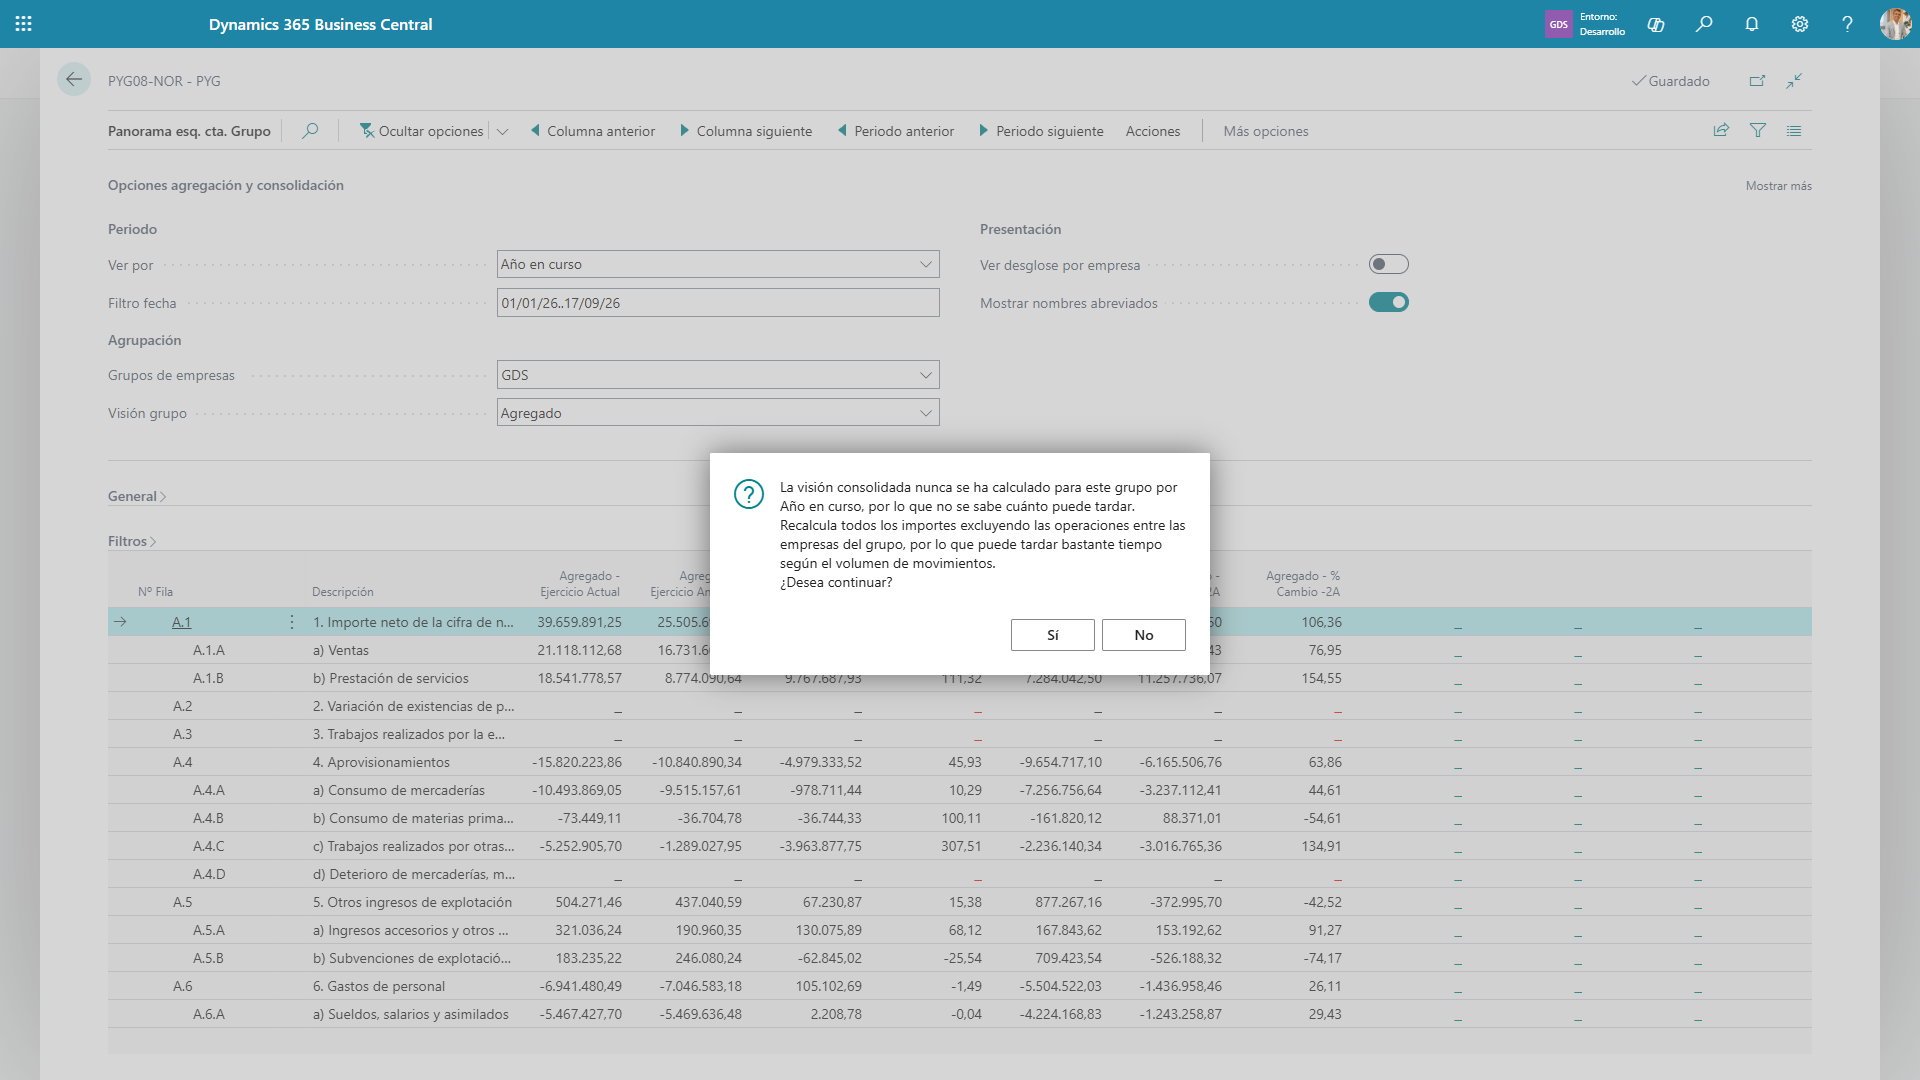The image size is (1920, 1080).
Task: Open notifications bell icon
Action: (1752, 24)
